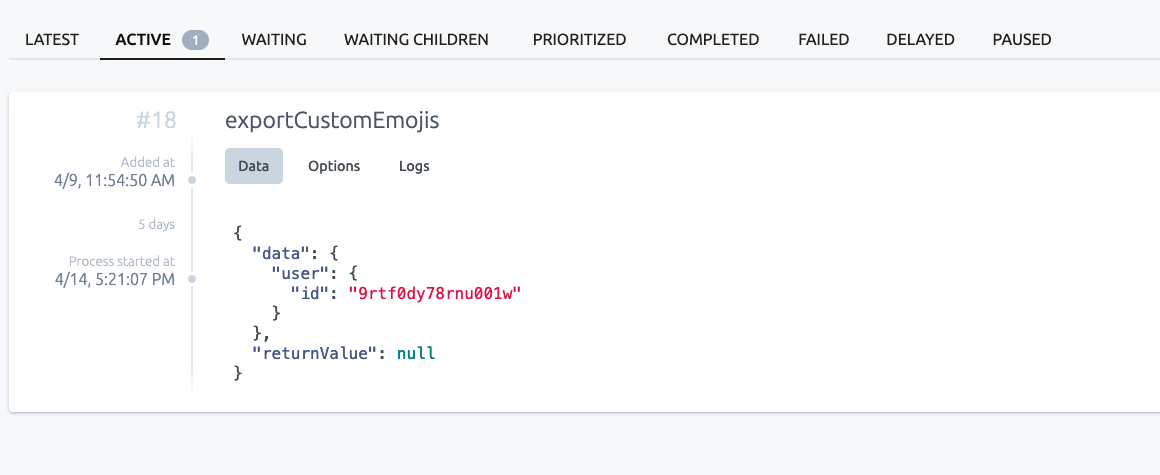View the FAILED jobs tab
The width and height of the screenshot is (1160, 475).
823,39
